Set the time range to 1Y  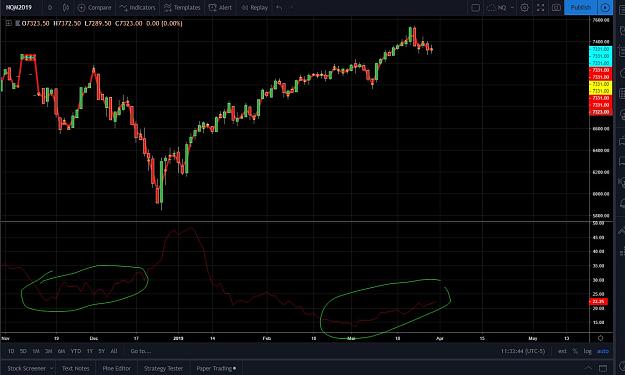coord(90,351)
